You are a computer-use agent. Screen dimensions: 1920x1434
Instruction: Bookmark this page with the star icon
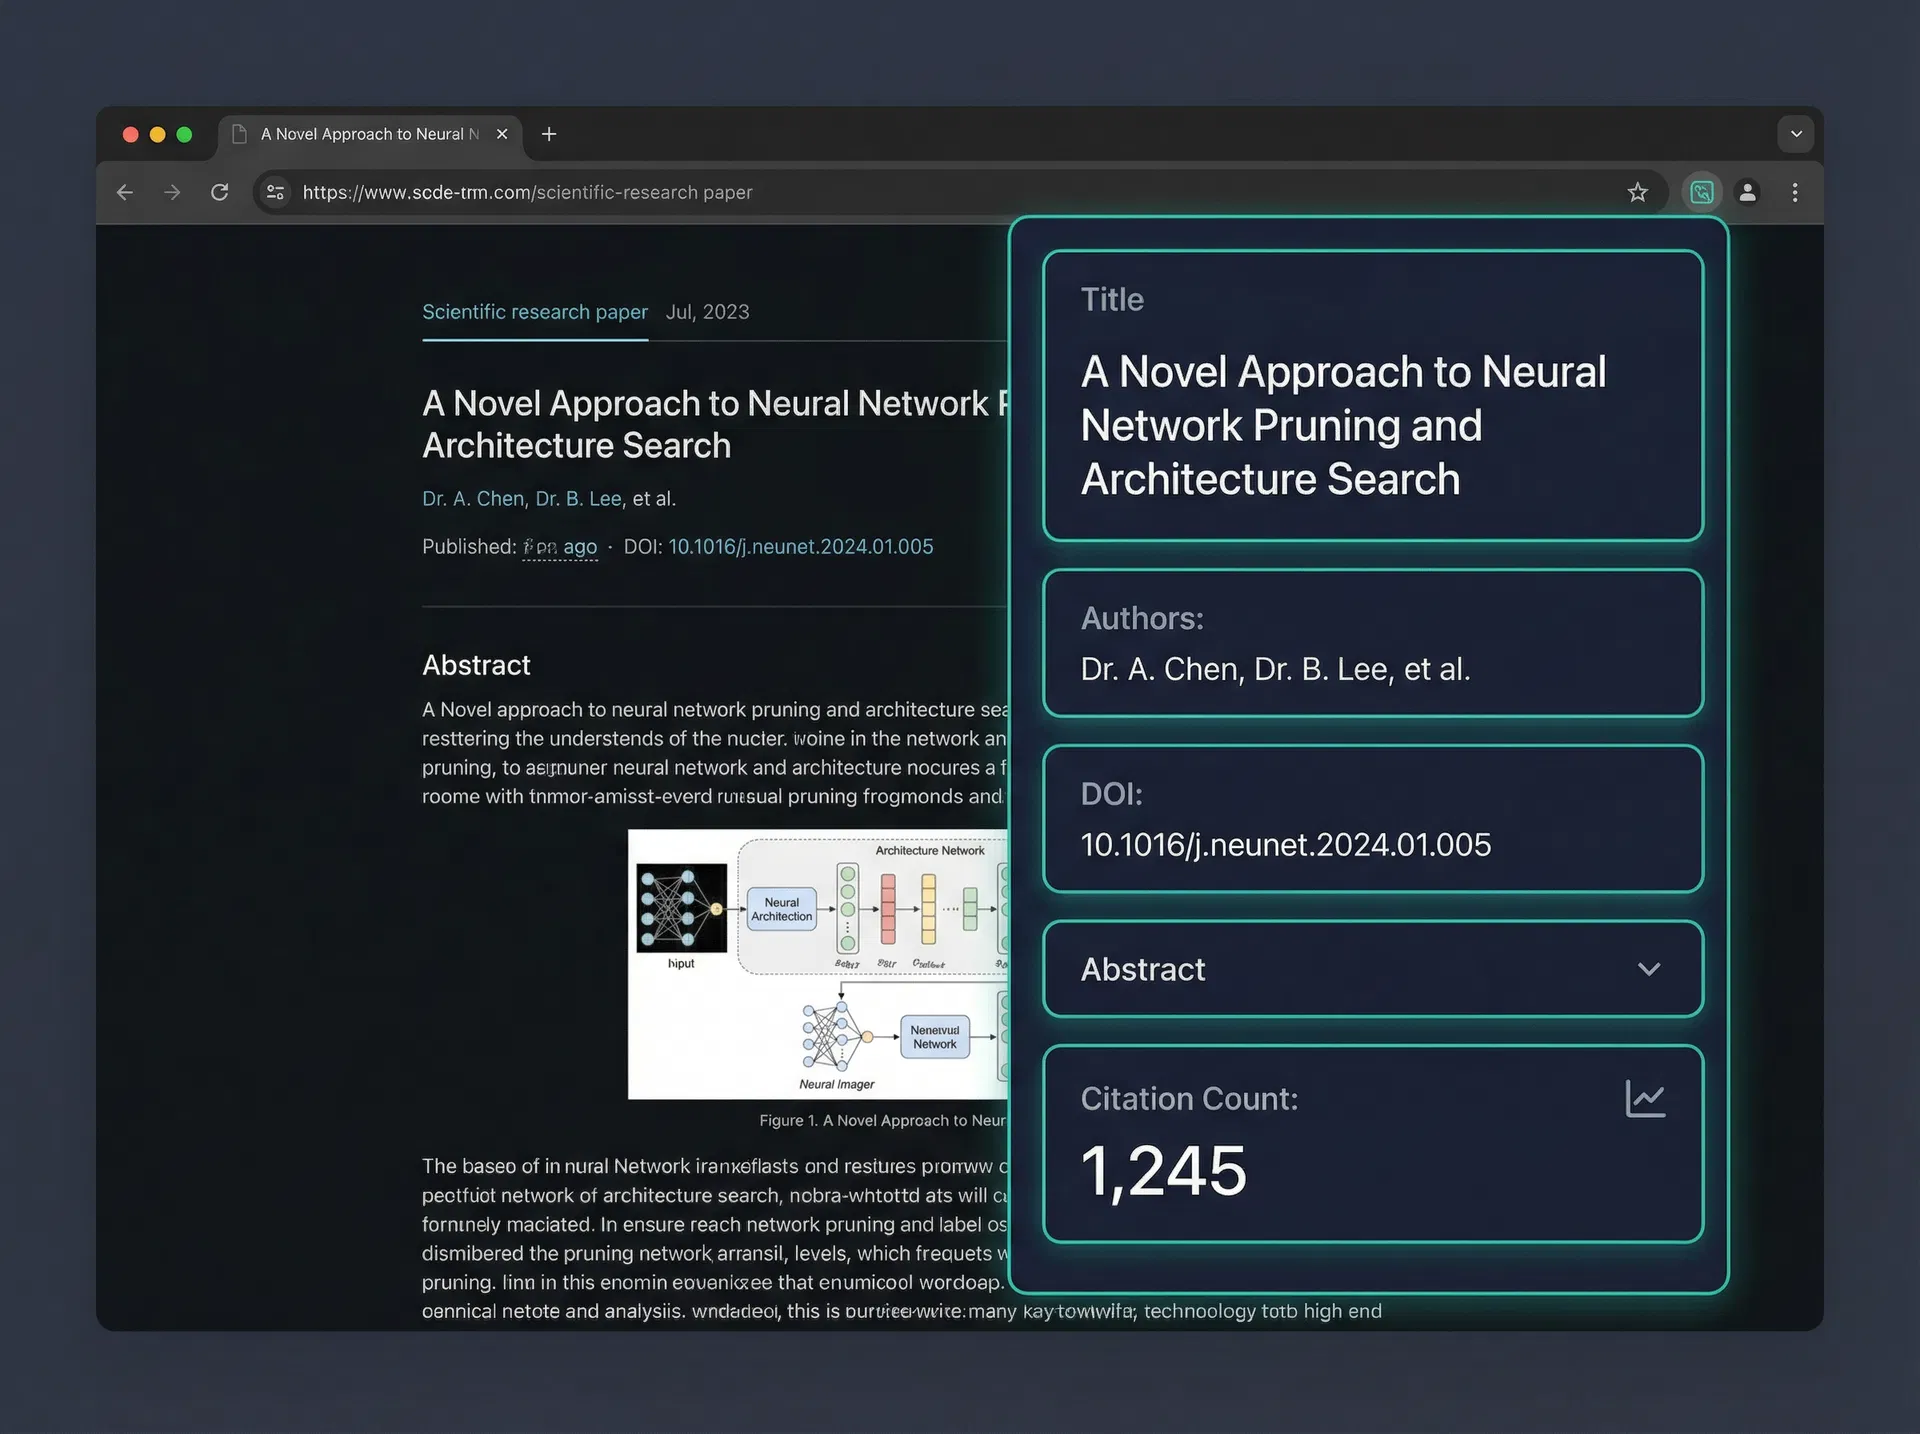[1637, 192]
